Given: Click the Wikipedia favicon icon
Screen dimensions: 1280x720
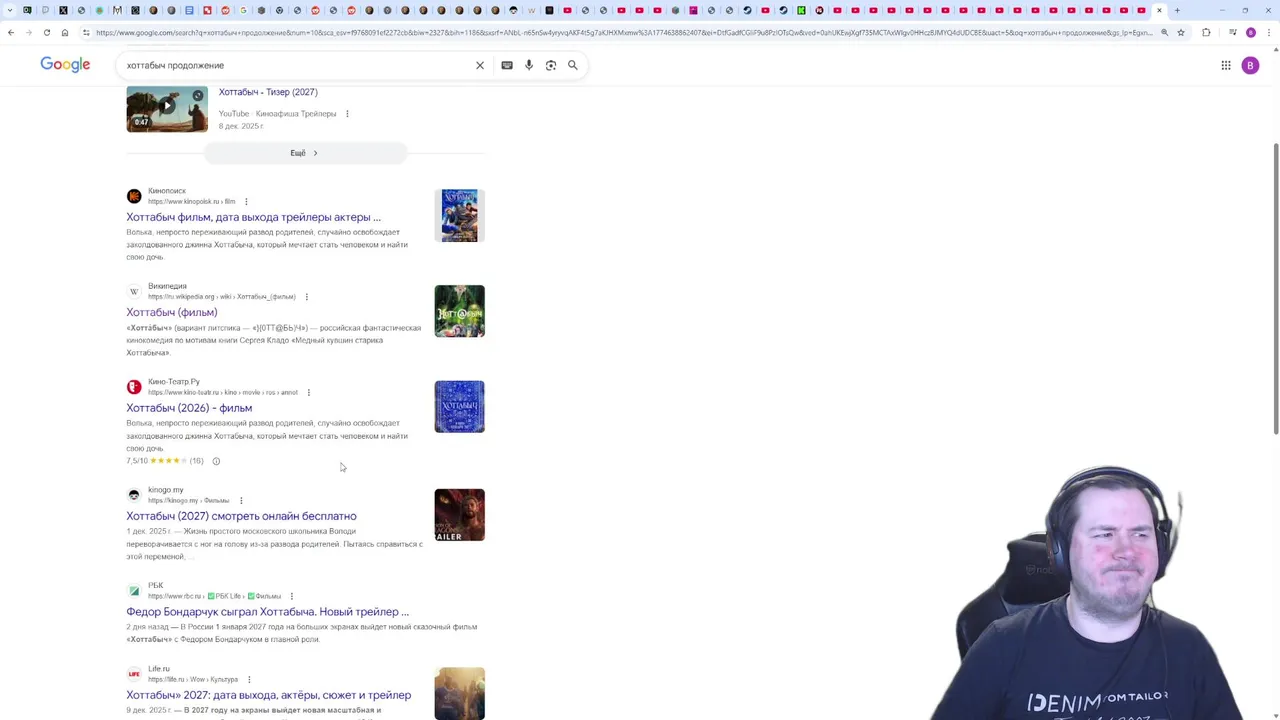Looking at the screenshot, I should pos(134,291).
